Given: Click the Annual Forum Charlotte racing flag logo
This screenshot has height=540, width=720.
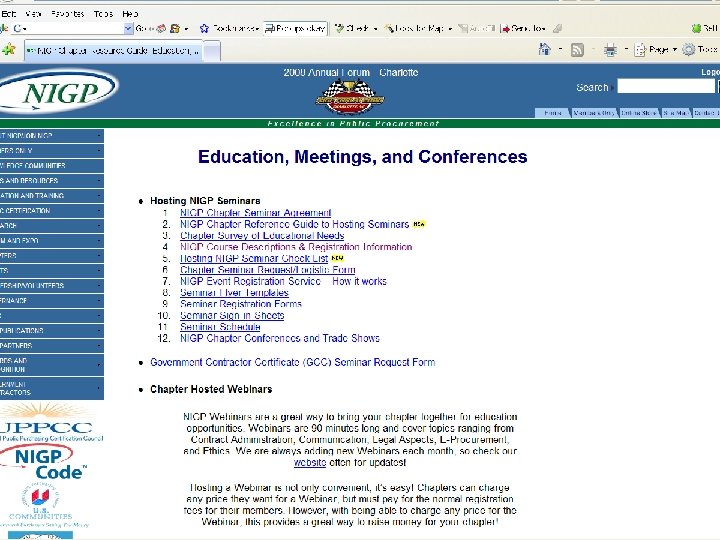Looking at the screenshot, I should (x=350, y=97).
